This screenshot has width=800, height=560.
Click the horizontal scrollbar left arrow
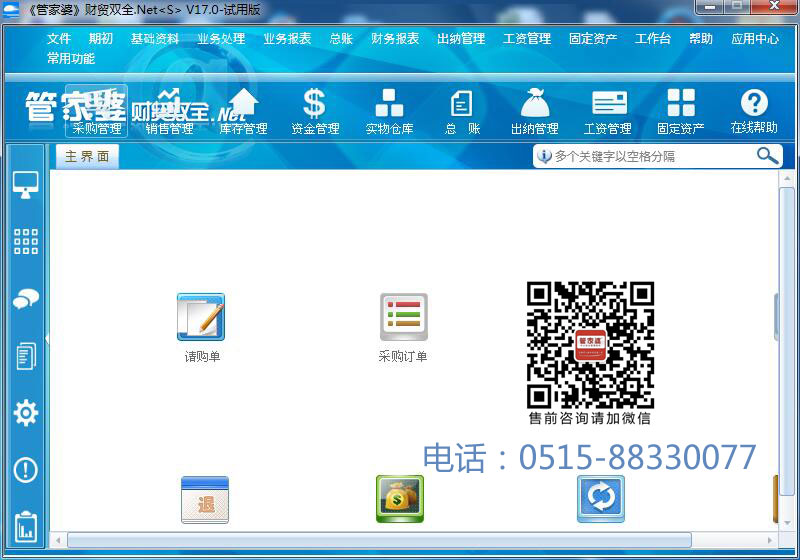(x=58, y=540)
